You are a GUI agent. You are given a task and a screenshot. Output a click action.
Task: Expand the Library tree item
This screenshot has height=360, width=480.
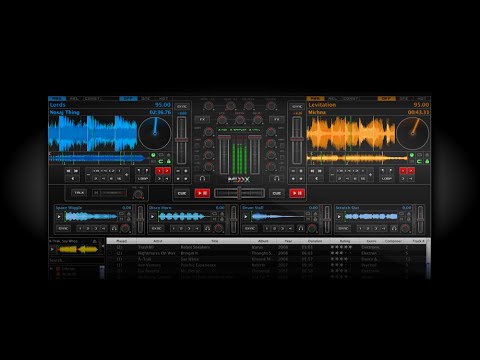51,269
